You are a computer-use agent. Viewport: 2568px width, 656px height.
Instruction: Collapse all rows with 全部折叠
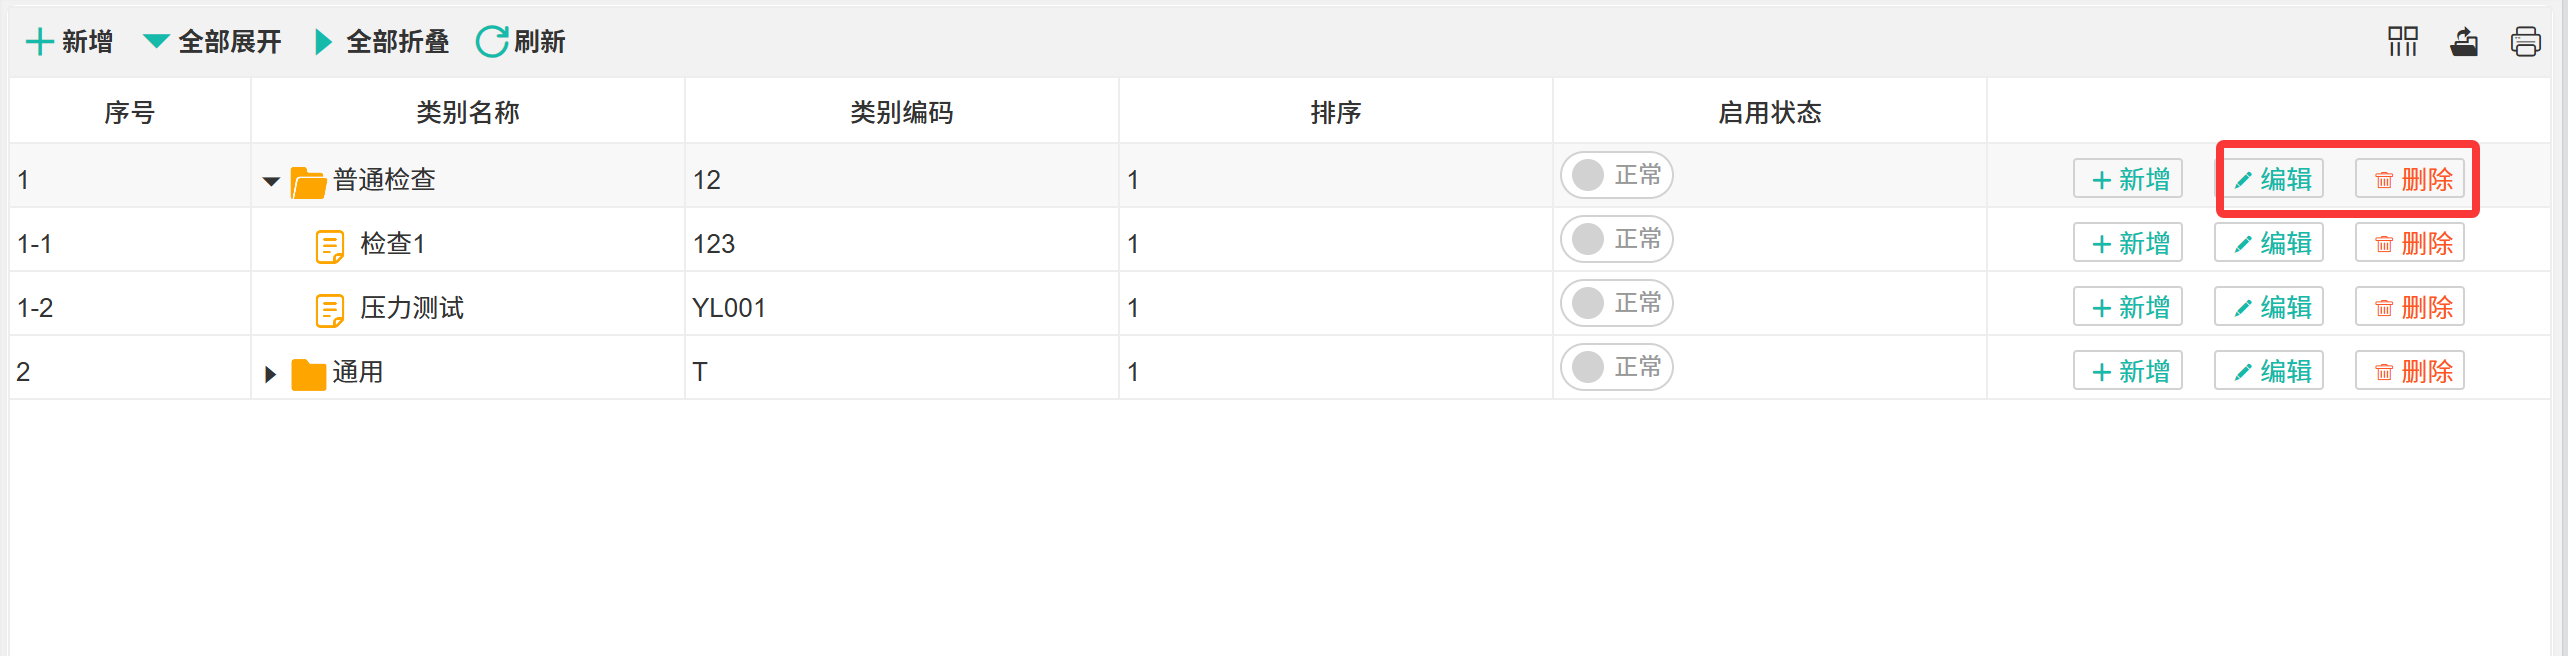(x=382, y=42)
